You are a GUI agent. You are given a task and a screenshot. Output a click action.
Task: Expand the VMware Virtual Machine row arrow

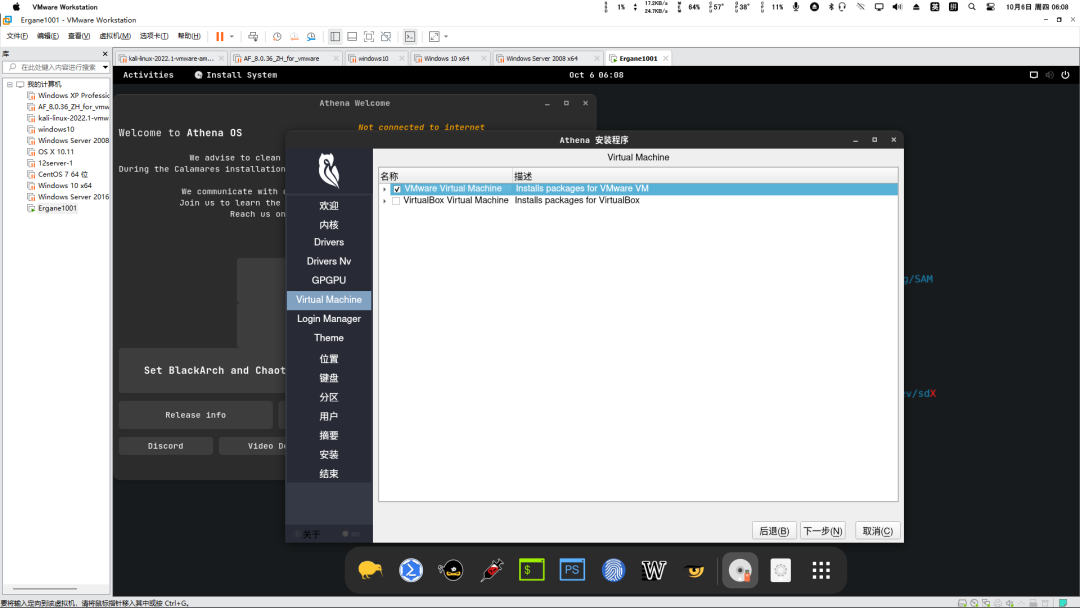pyautogui.click(x=384, y=189)
